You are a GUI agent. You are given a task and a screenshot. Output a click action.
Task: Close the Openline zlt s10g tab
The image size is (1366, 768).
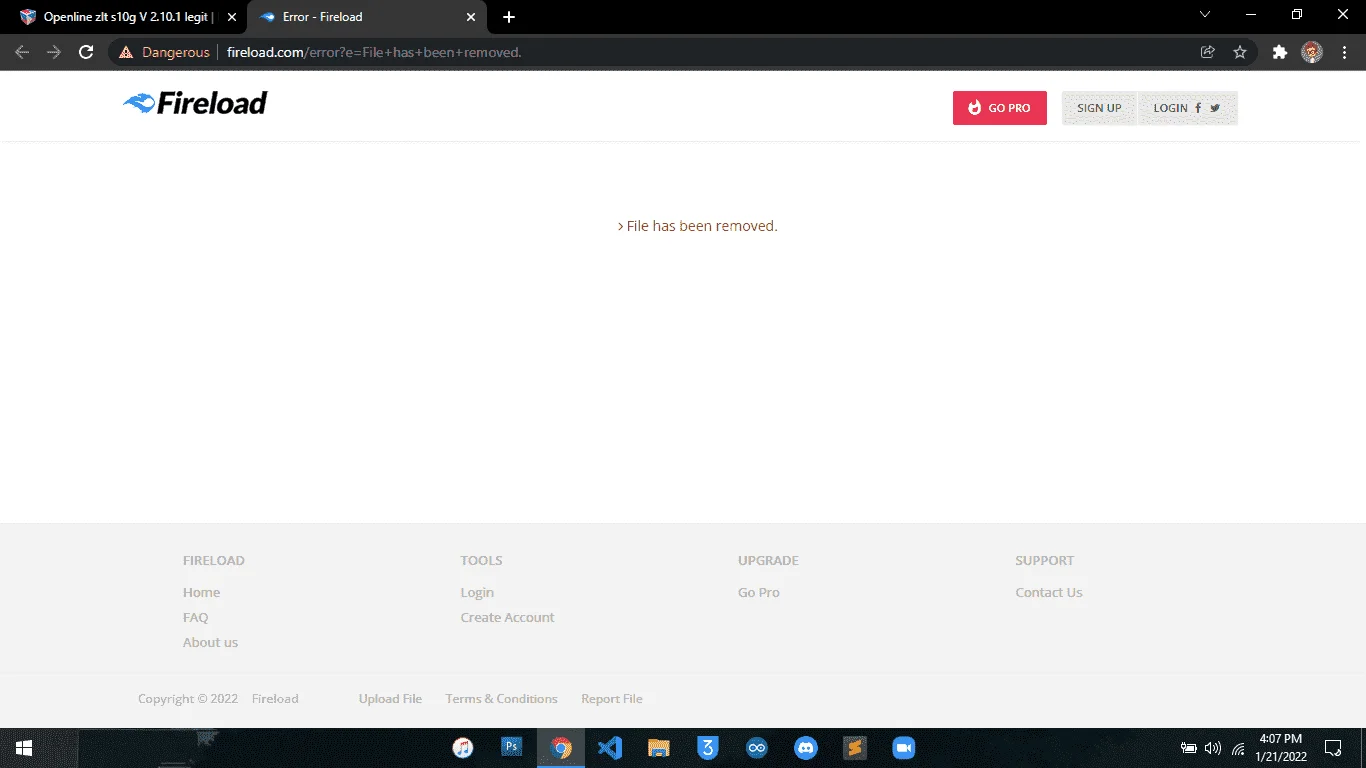tap(231, 17)
